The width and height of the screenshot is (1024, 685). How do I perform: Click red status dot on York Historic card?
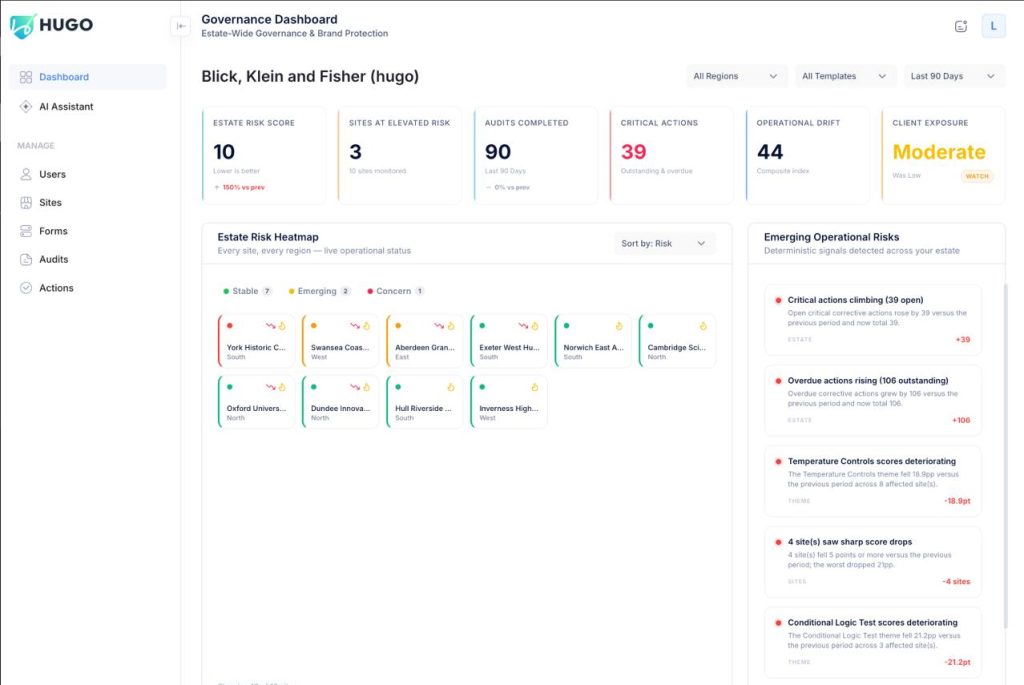(x=230, y=325)
